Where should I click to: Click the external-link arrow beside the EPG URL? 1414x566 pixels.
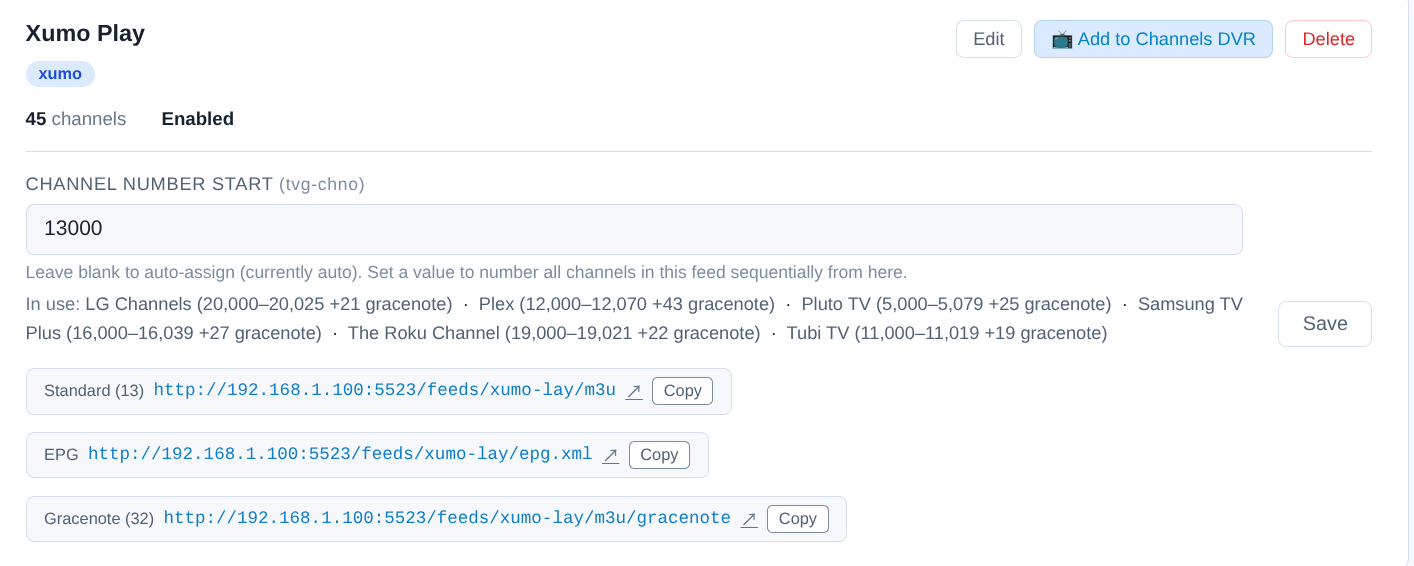[610, 455]
